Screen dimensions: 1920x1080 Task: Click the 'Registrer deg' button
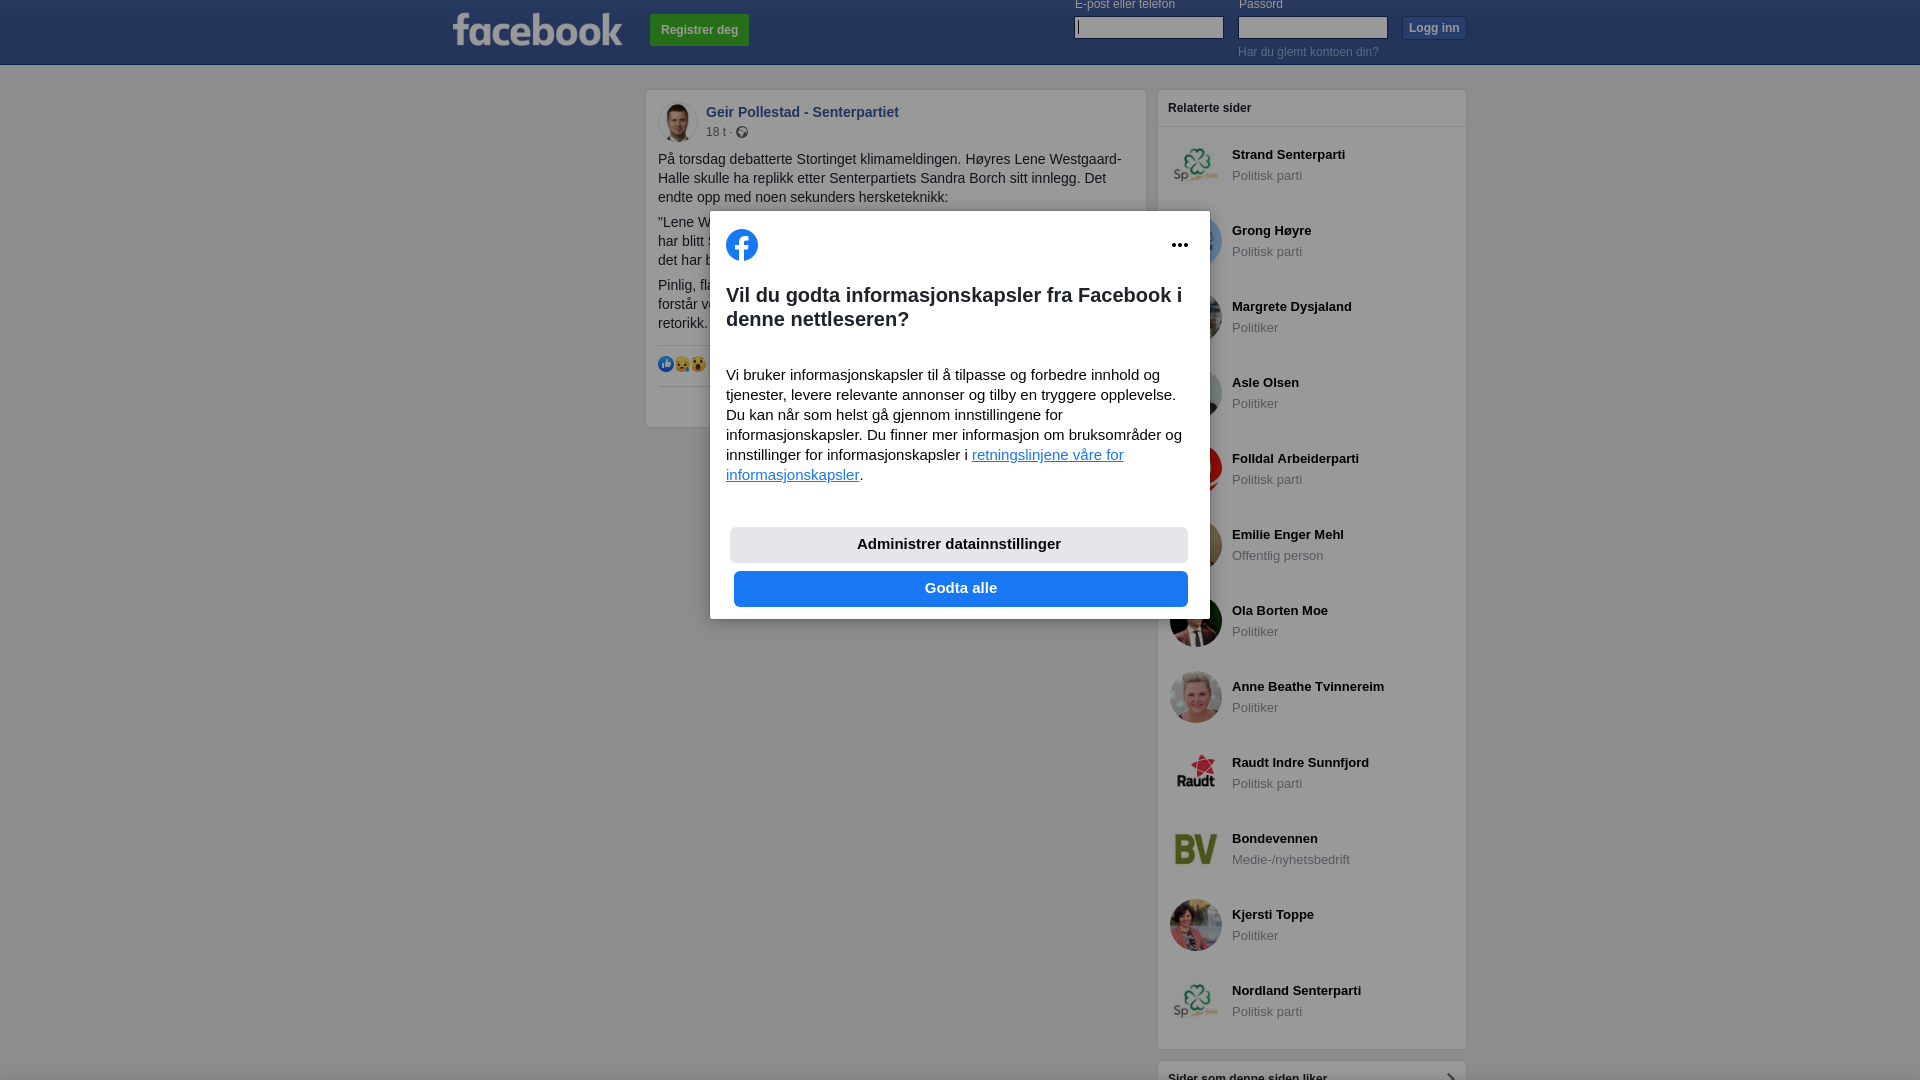point(699,30)
